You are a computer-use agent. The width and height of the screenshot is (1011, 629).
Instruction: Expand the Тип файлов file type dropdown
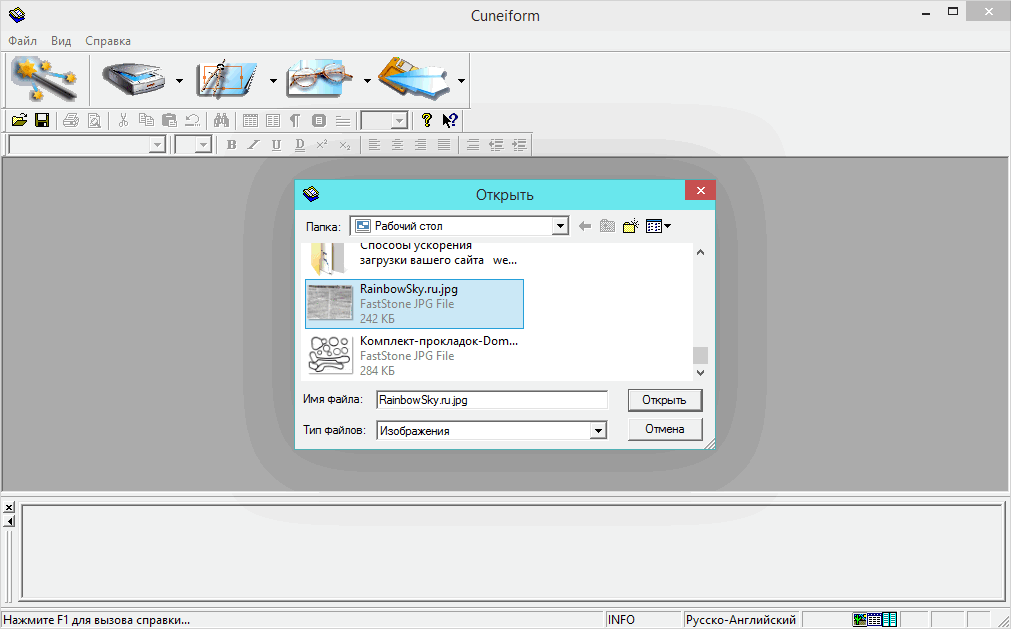pos(598,431)
